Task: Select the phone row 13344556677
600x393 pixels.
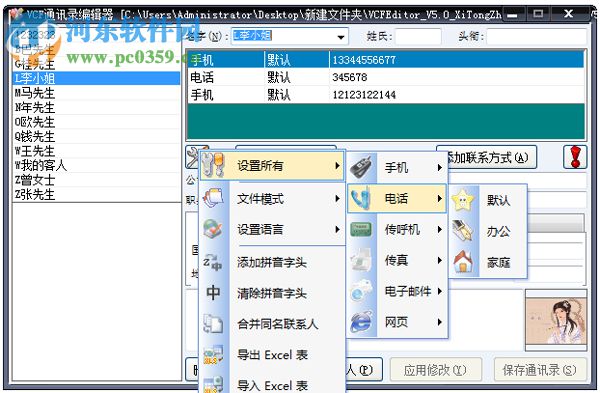Action: coord(386,59)
